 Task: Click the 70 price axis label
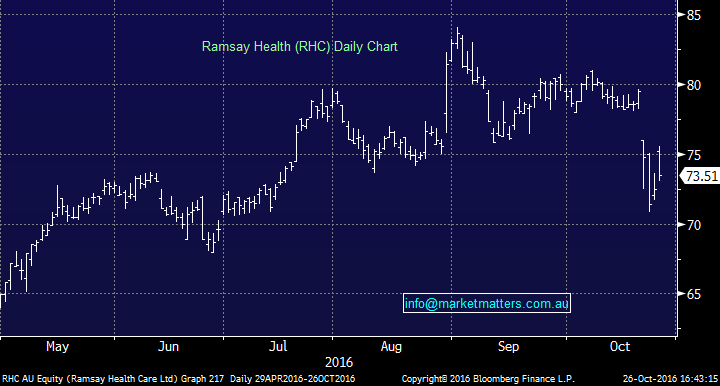click(x=694, y=225)
